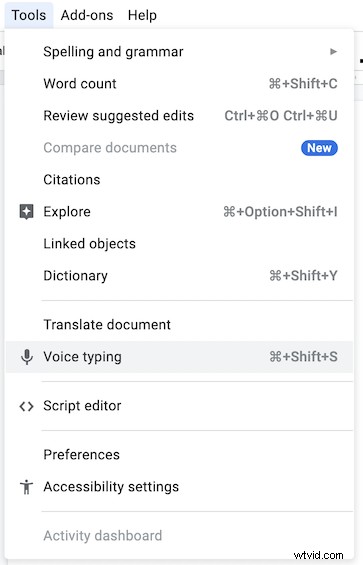Click the New badge beside Compare documents
The width and height of the screenshot is (363, 565).
[x=319, y=148]
